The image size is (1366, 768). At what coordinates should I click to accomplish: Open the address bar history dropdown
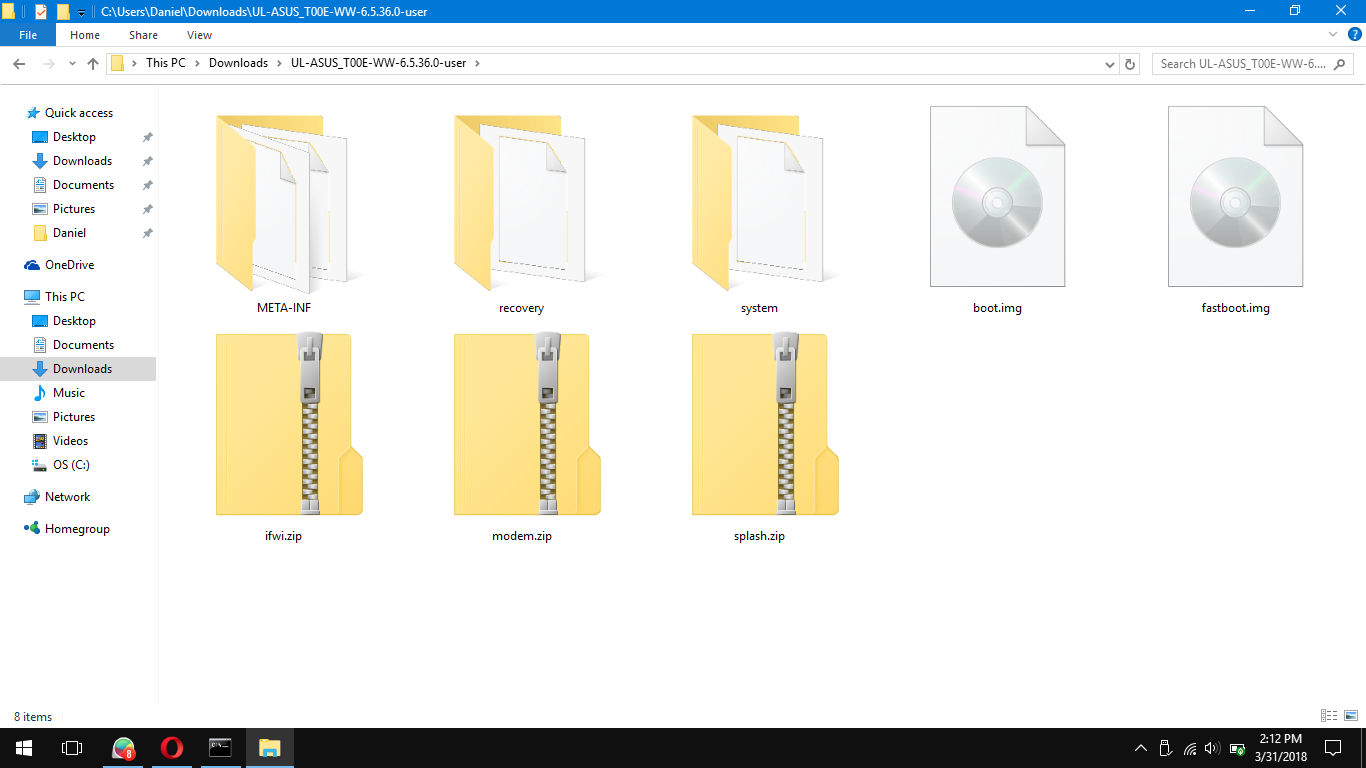(1109, 63)
